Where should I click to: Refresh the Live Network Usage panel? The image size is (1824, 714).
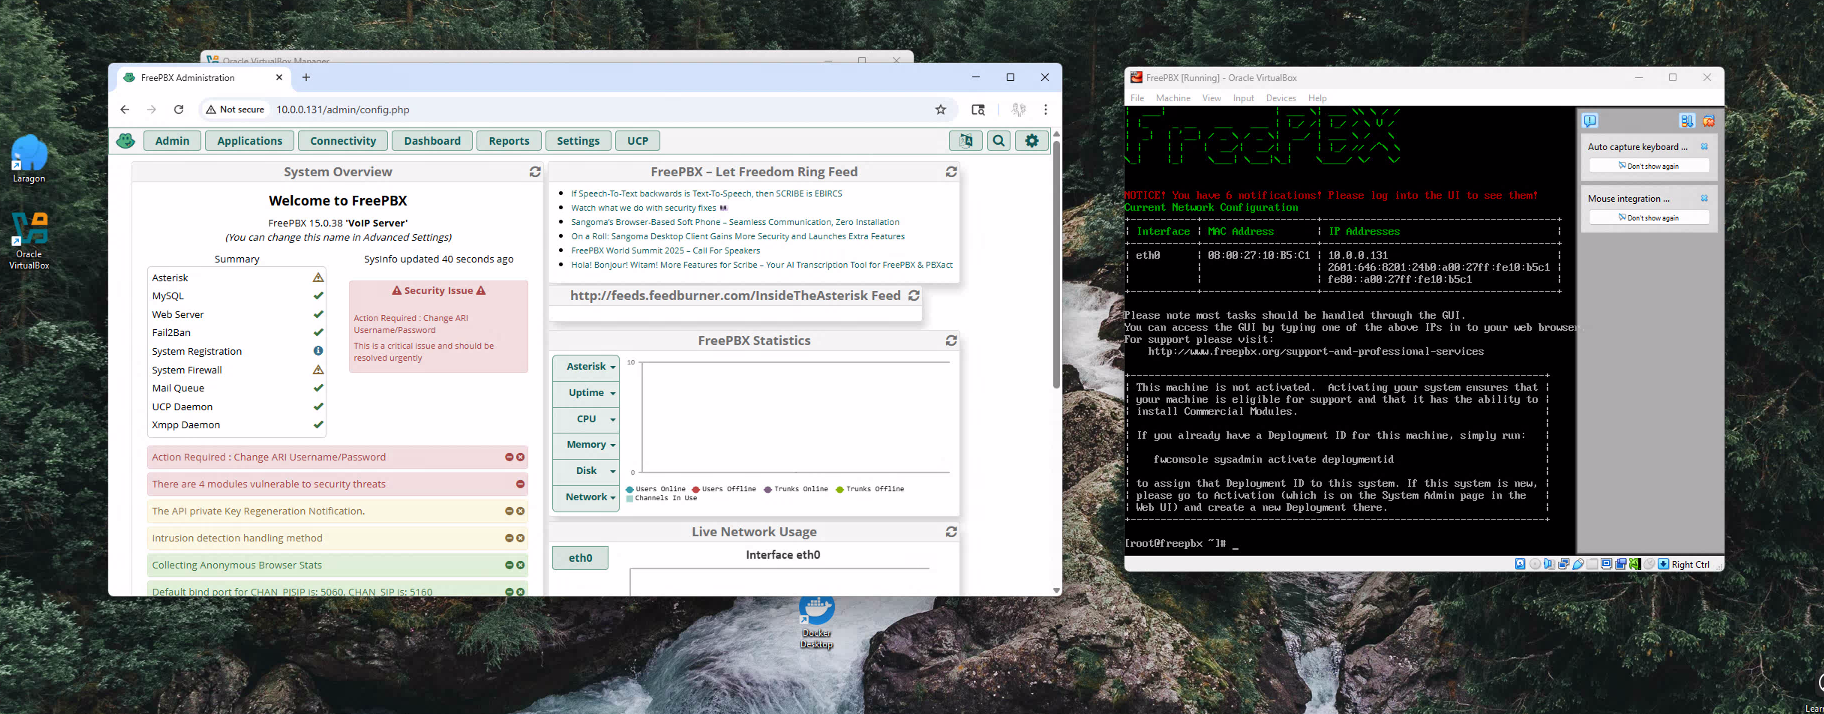(951, 532)
